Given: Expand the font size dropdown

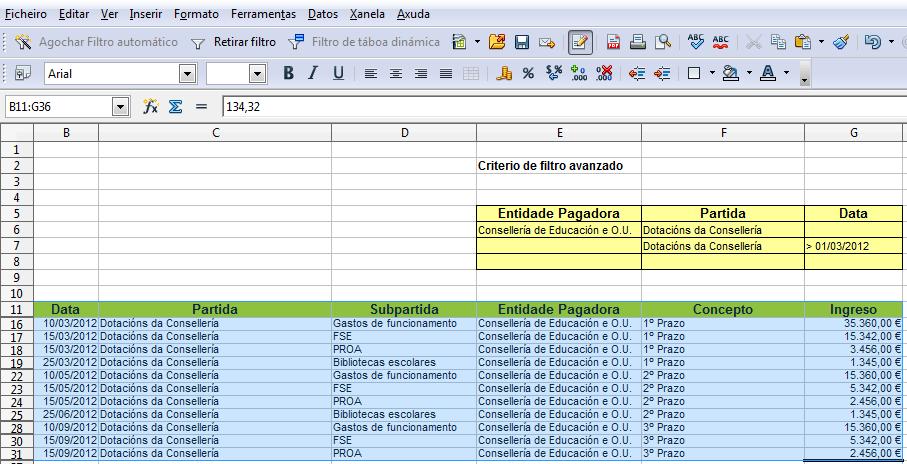Looking at the screenshot, I should pos(257,73).
